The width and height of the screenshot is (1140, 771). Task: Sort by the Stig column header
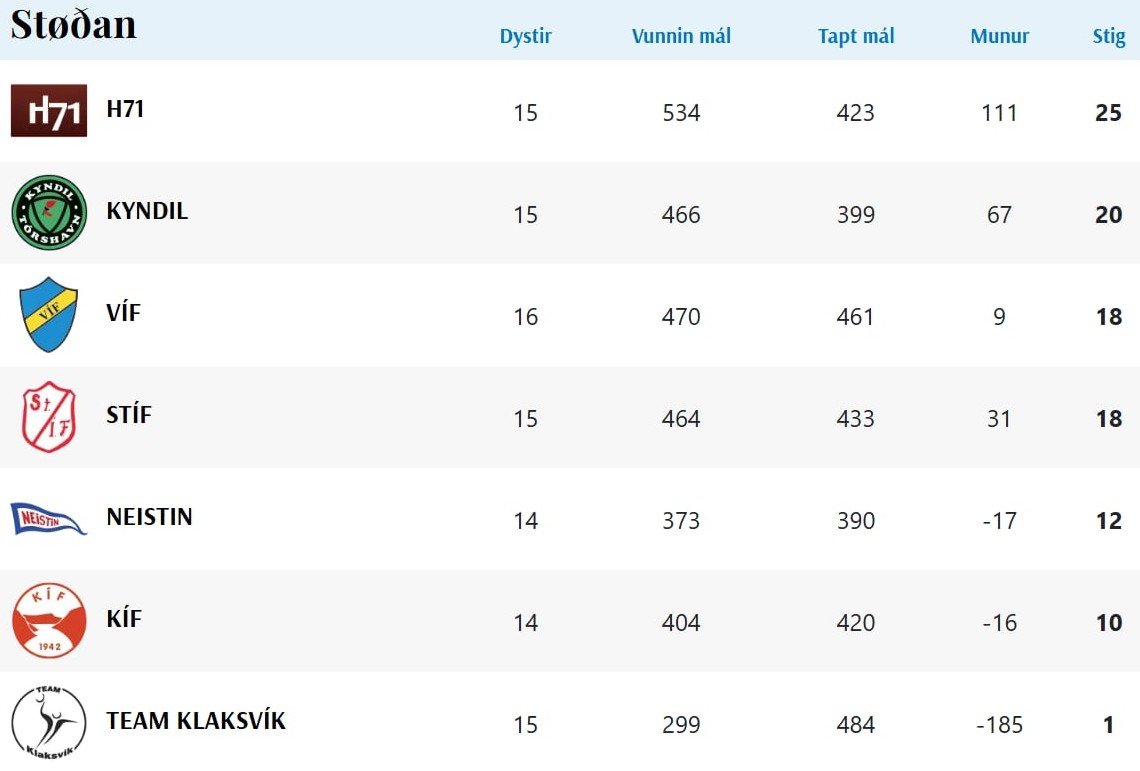click(1109, 37)
